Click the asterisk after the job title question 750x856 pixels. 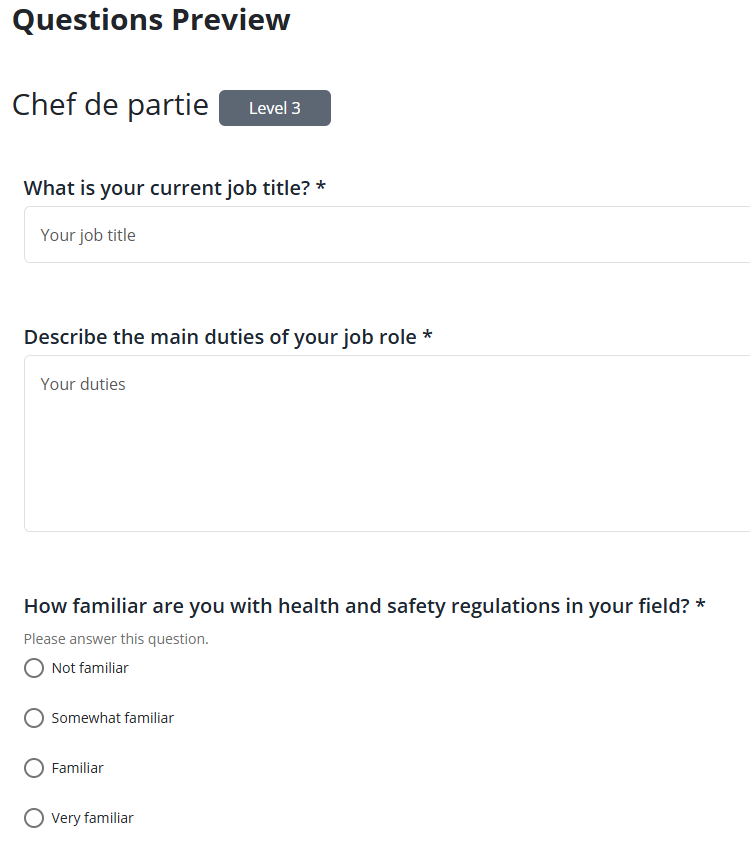[321, 188]
